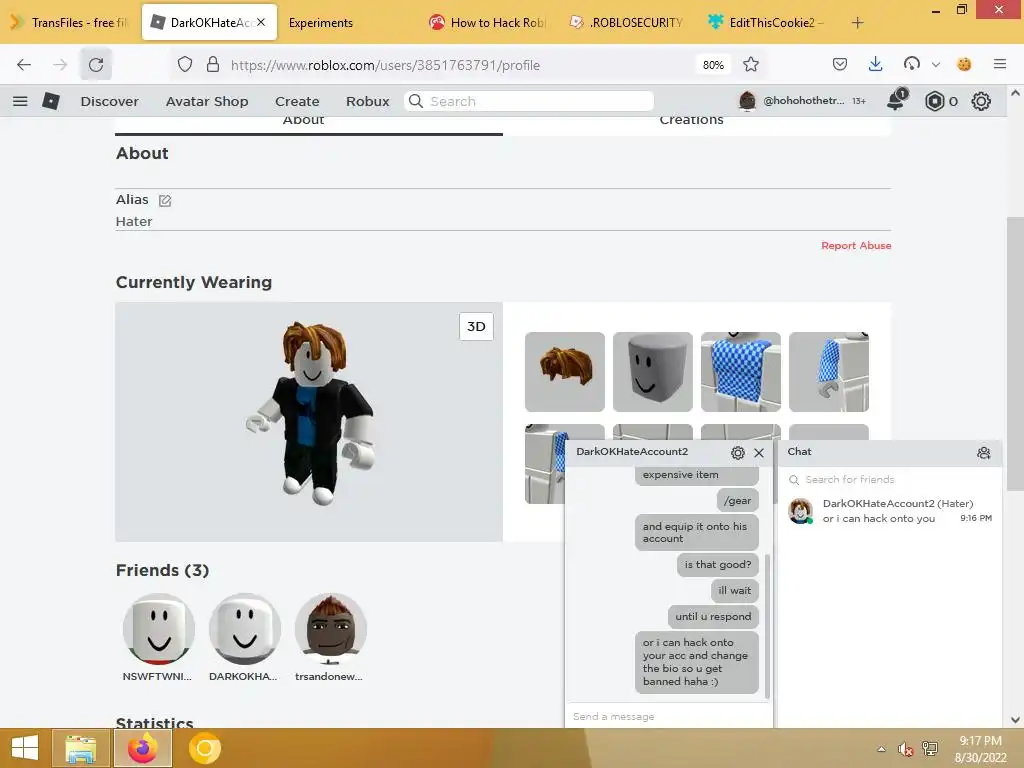This screenshot has height=768, width=1024.
Task: Select the blue checkered torso thumbnail
Action: [741, 372]
